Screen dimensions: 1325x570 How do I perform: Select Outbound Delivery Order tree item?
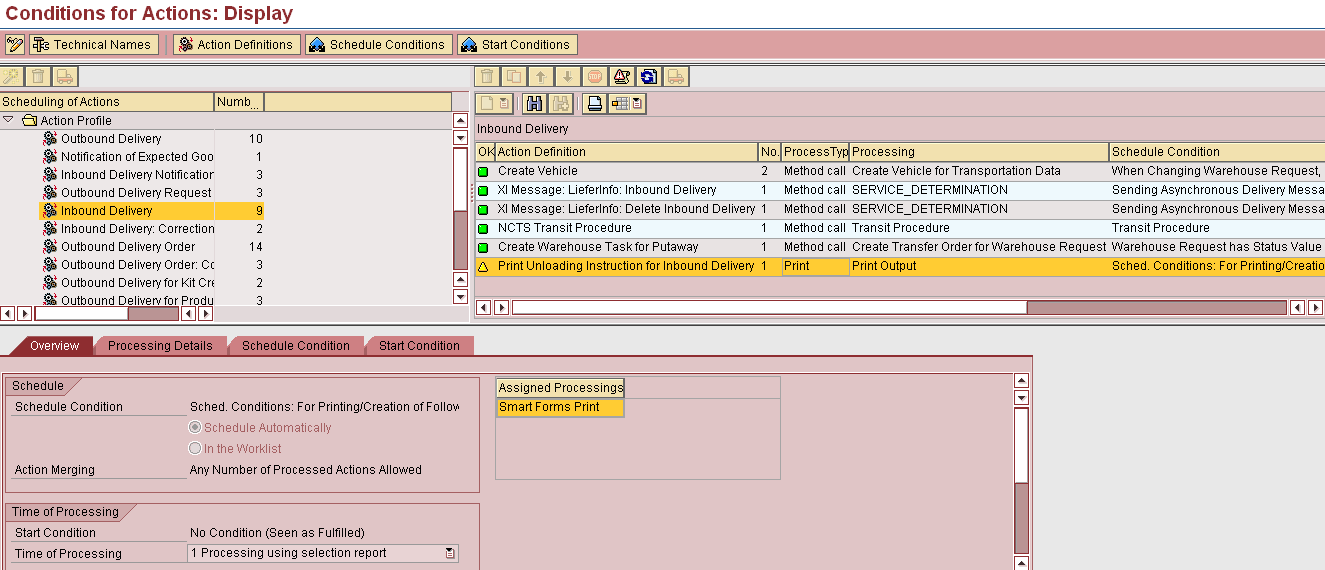coord(128,247)
